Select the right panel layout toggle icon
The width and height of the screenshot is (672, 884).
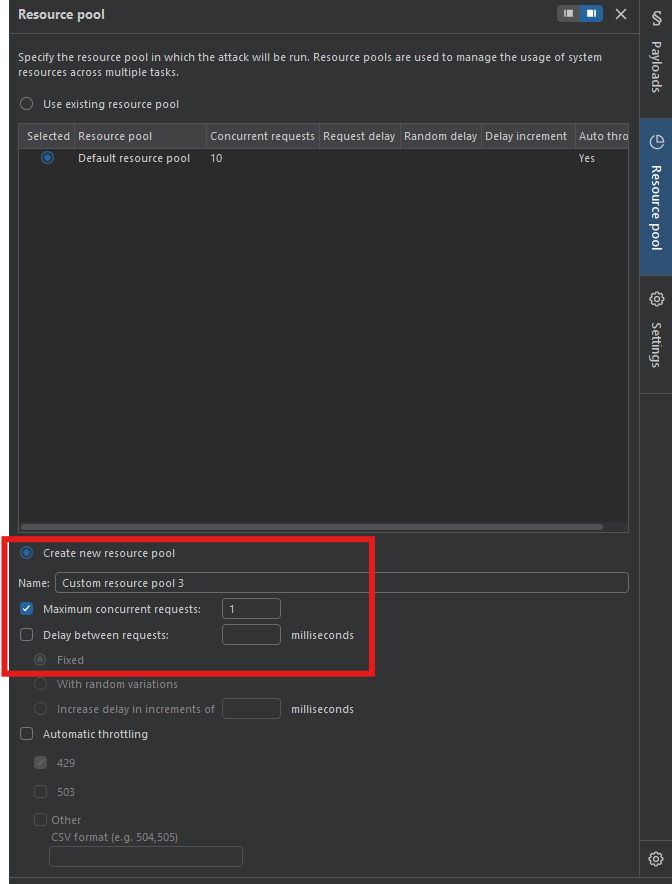pyautogui.click(x=591, y=14)
